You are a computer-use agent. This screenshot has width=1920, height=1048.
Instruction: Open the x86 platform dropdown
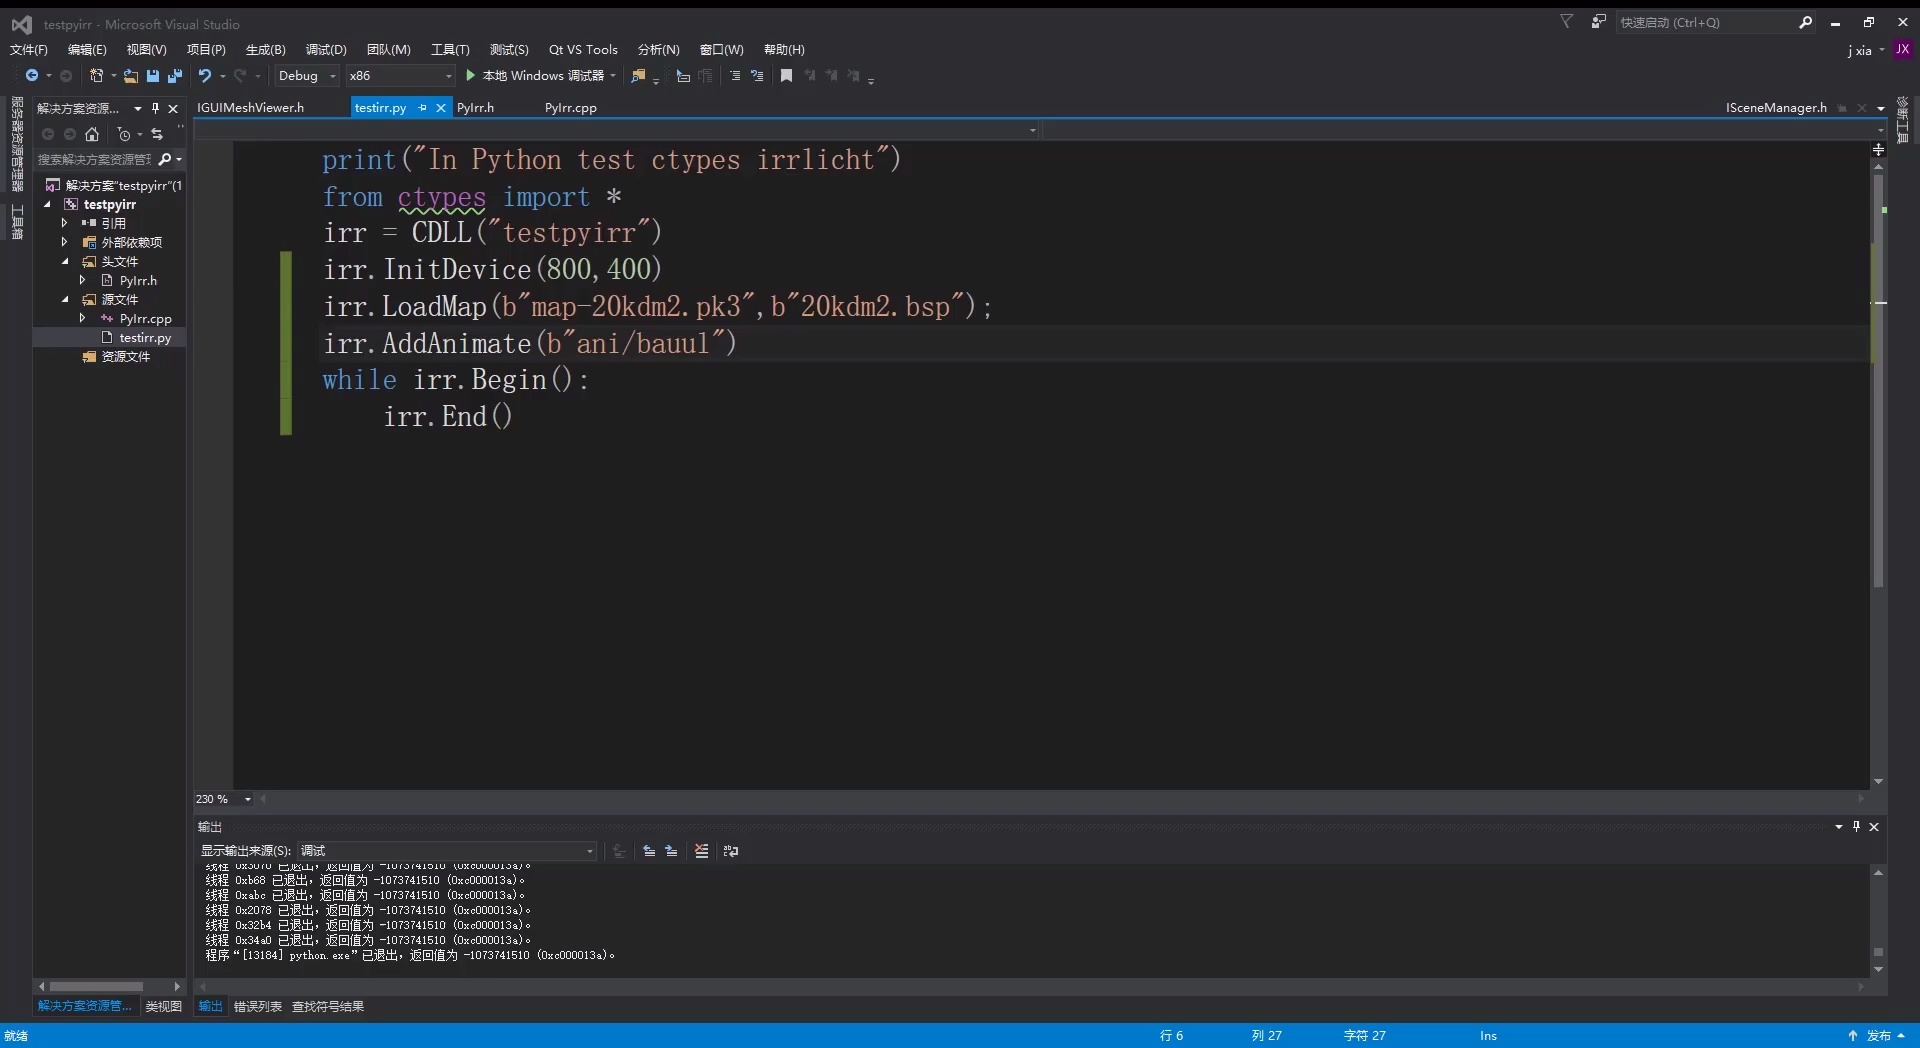(400, 76)
